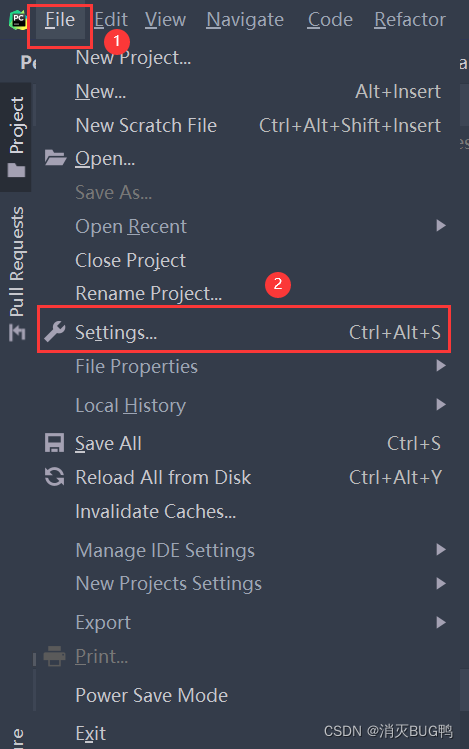The height and width of the screenshot is (749, 469).
Task: Click Exit at the menu bottom
Action: (91, 733)
